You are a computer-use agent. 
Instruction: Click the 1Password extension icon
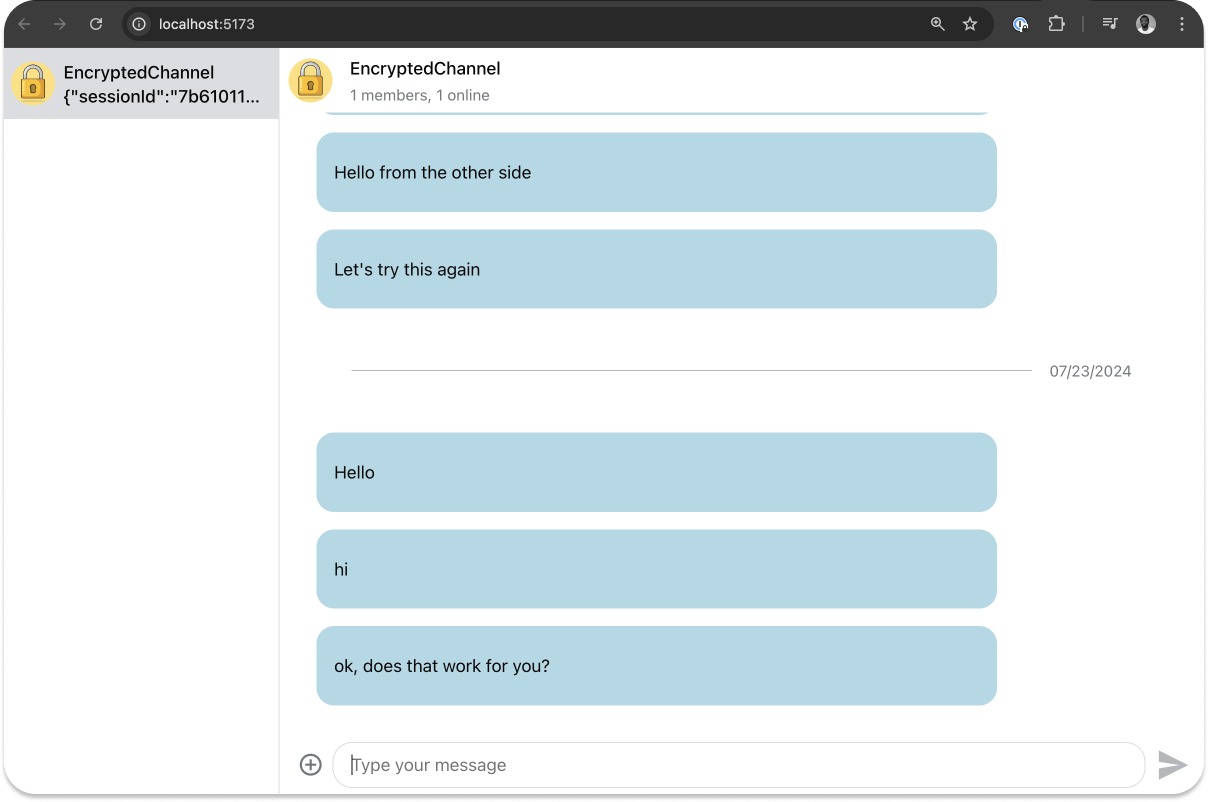[x=1020, y=24]
